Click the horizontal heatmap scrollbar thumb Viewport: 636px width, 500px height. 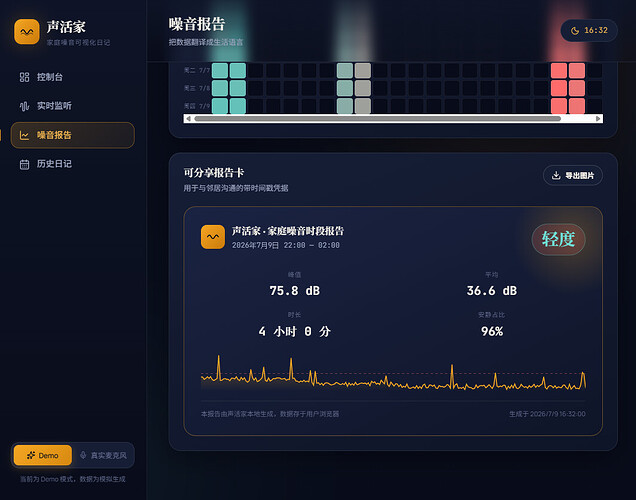[x=378, y=119]
